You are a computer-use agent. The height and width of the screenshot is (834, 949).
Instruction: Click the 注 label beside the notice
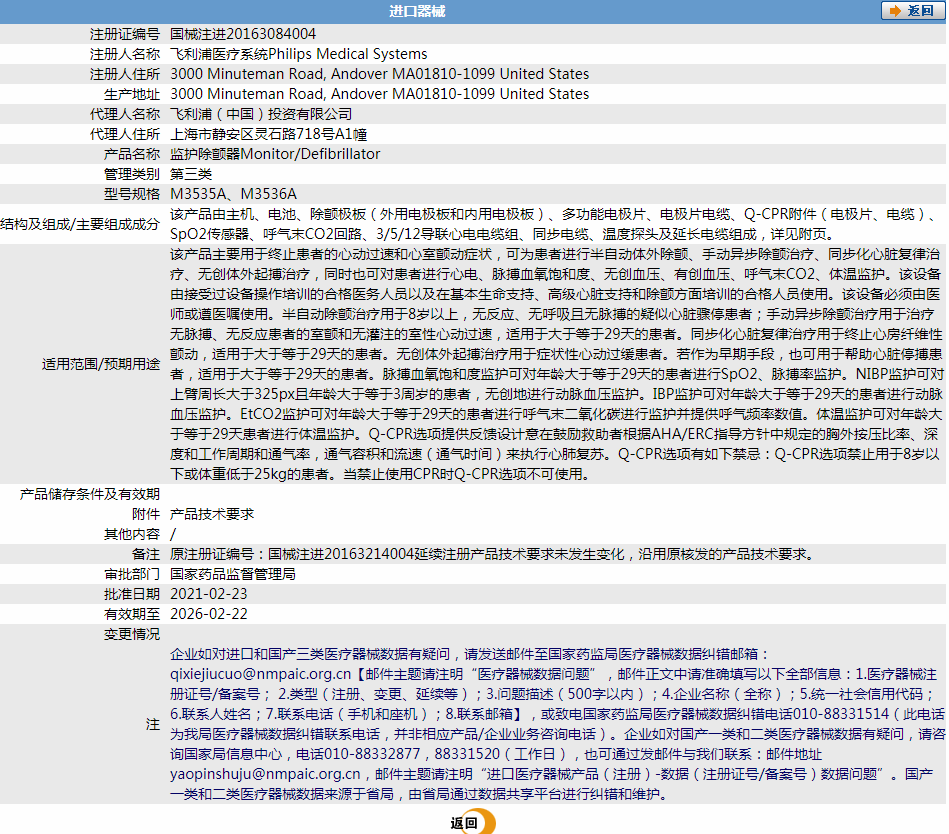click(x=153, y=724)
